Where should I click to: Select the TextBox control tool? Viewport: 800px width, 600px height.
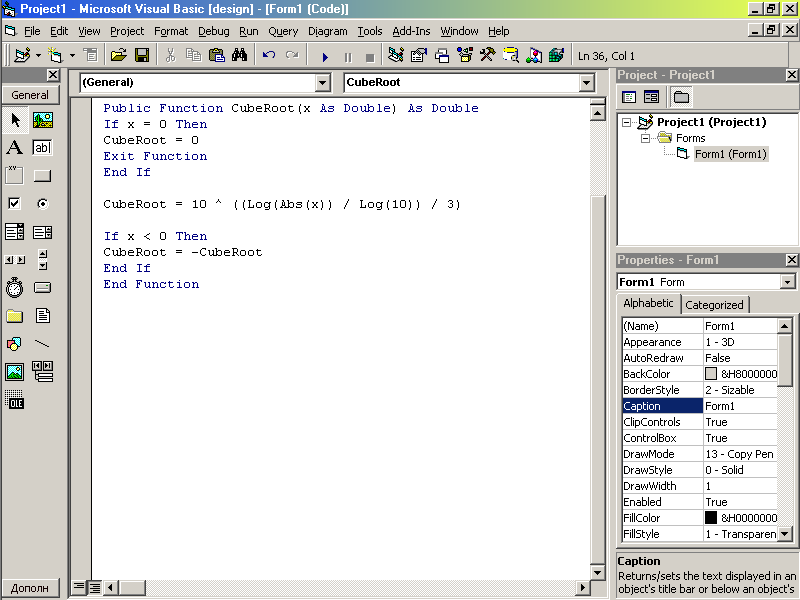point(42,148)
